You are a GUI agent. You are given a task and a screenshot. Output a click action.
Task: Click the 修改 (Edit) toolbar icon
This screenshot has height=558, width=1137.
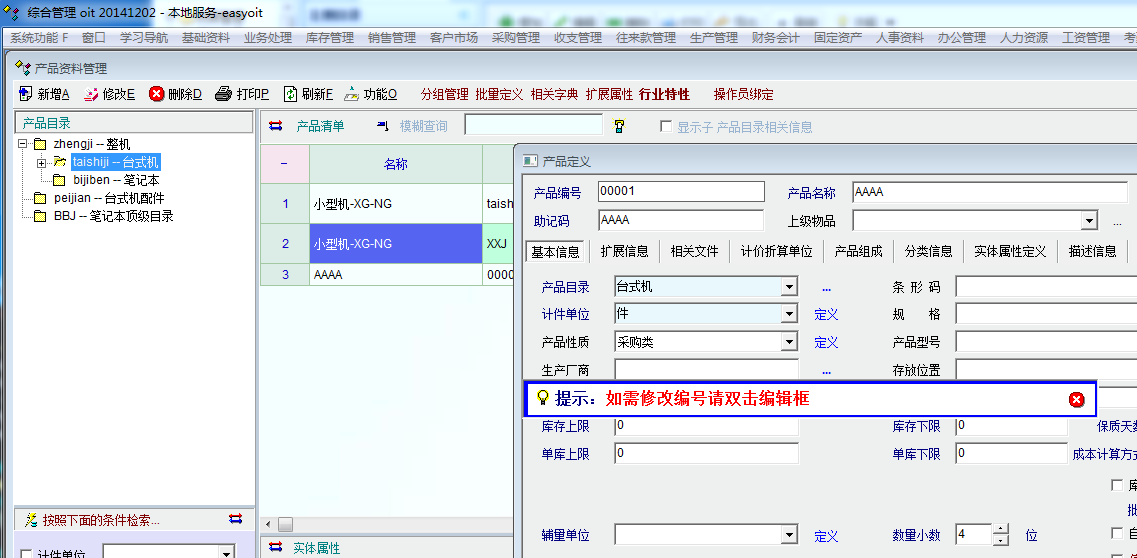point(91,94)
